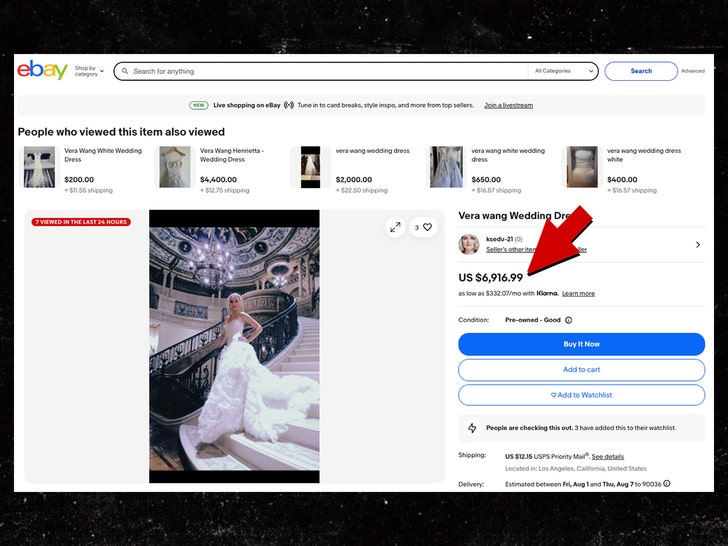Open the $4,400 Vera Wang Henrietta dress thumbnail
Image resolution: width=728 pixels, height=546 pixels.
click(x=175, y=167)
